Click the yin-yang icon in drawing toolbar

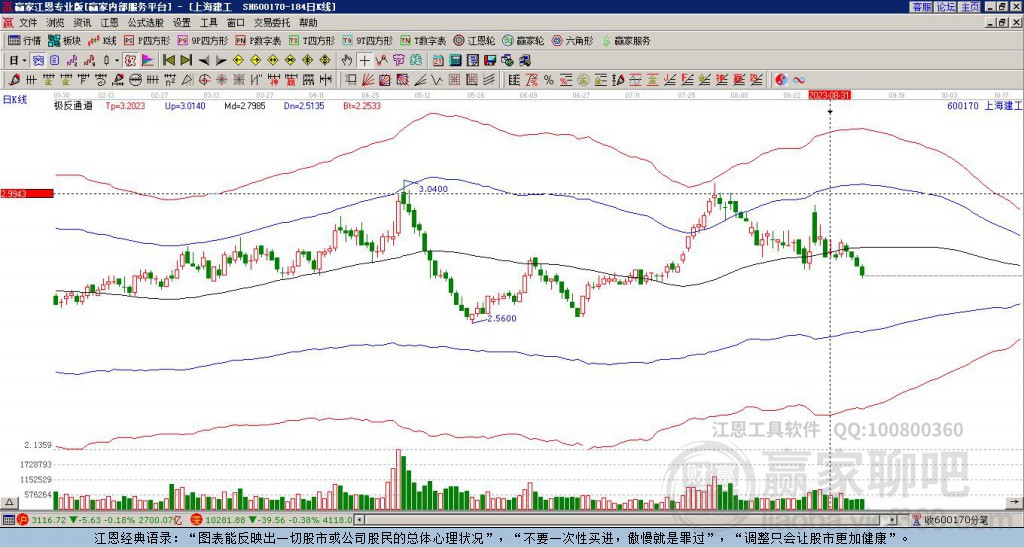pyautogui.click(x=781, y=80)
